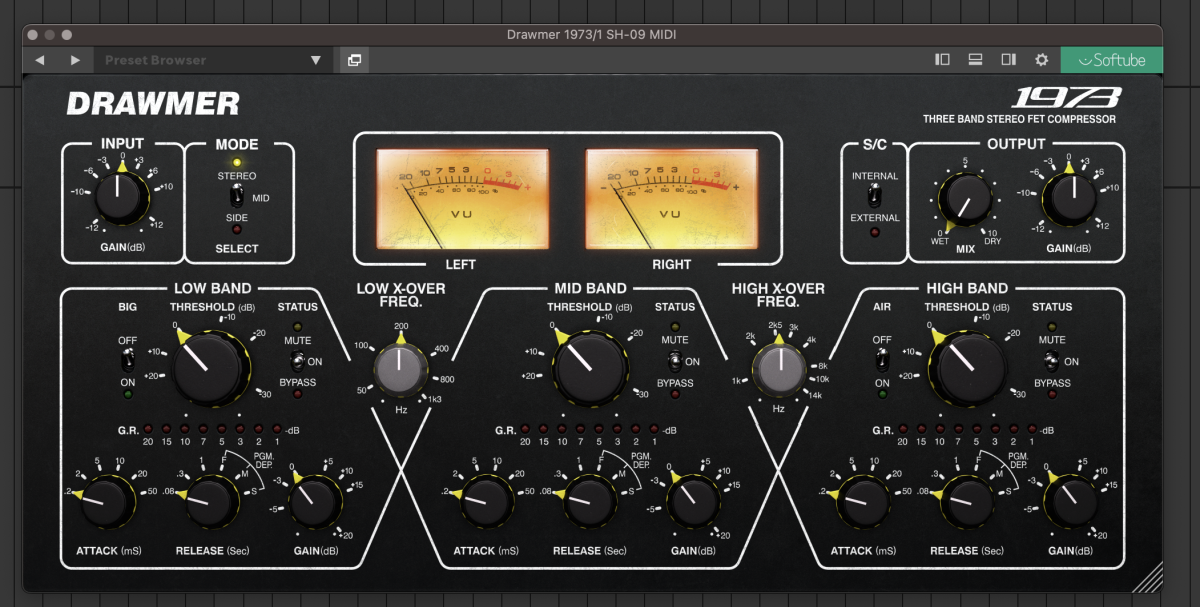This screenshot has height=607, width=1200.
Task: Click the LOW BAND heading text
Action: point(211,289)
